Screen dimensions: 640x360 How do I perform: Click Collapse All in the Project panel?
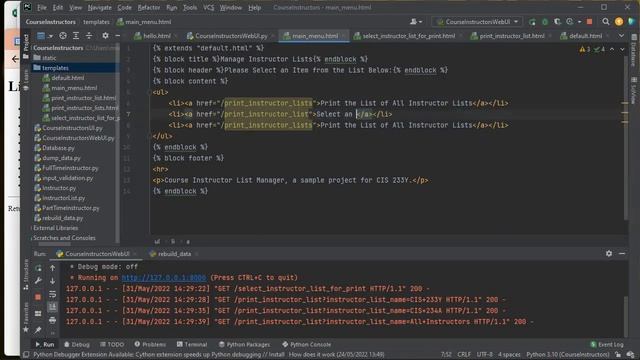(x=89, y=36)
